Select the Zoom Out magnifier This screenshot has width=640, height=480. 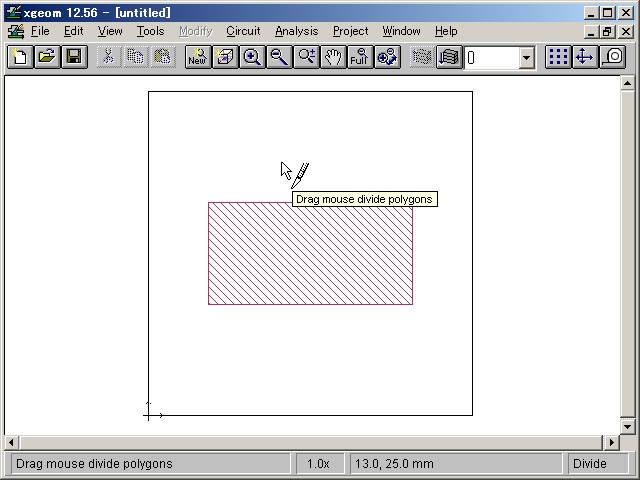coord(279,57)
